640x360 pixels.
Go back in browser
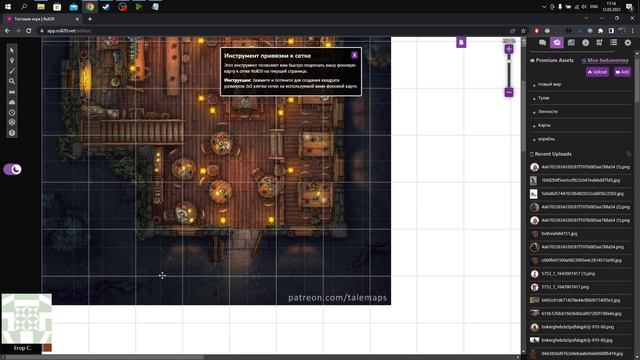point(7,31)
